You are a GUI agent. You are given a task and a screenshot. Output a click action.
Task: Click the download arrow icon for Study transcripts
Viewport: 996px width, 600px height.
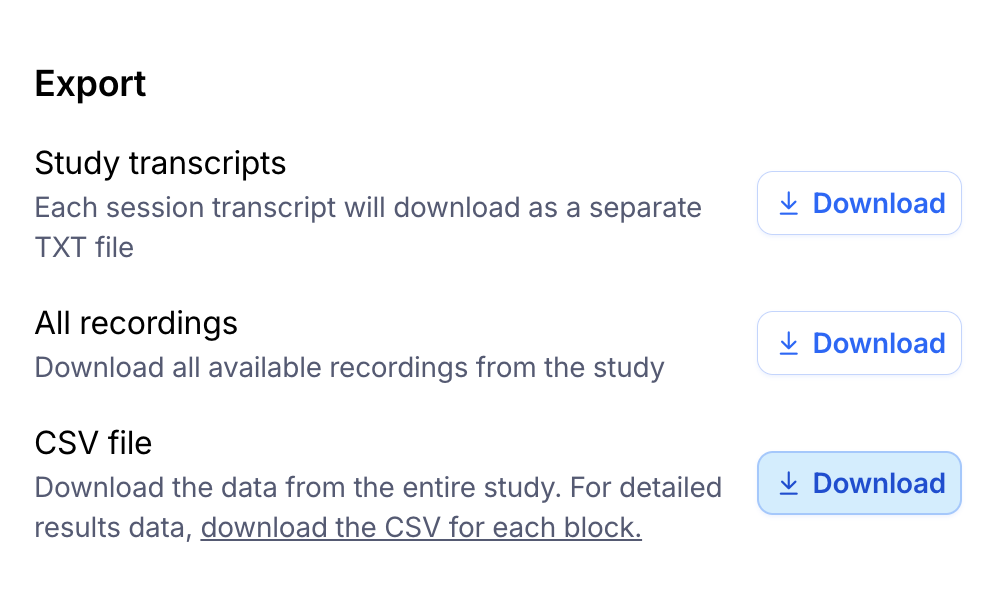tap(788, 204)
